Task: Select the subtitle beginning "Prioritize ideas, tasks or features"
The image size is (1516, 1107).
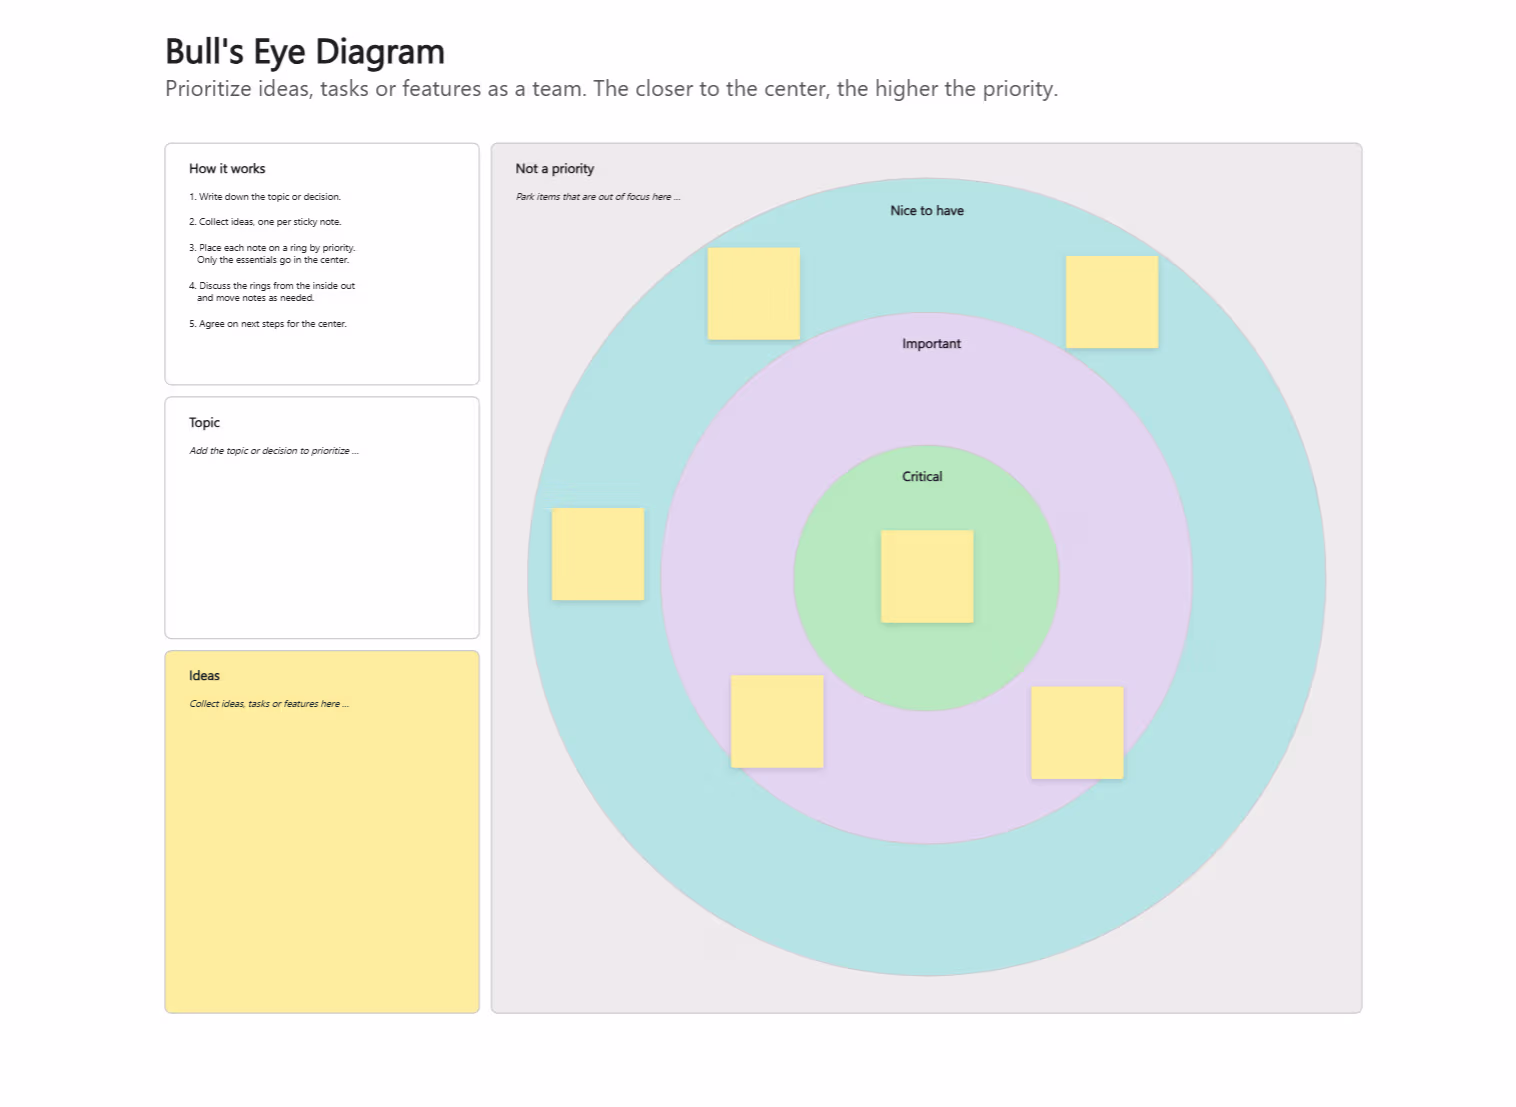Action: click(611, 89)
